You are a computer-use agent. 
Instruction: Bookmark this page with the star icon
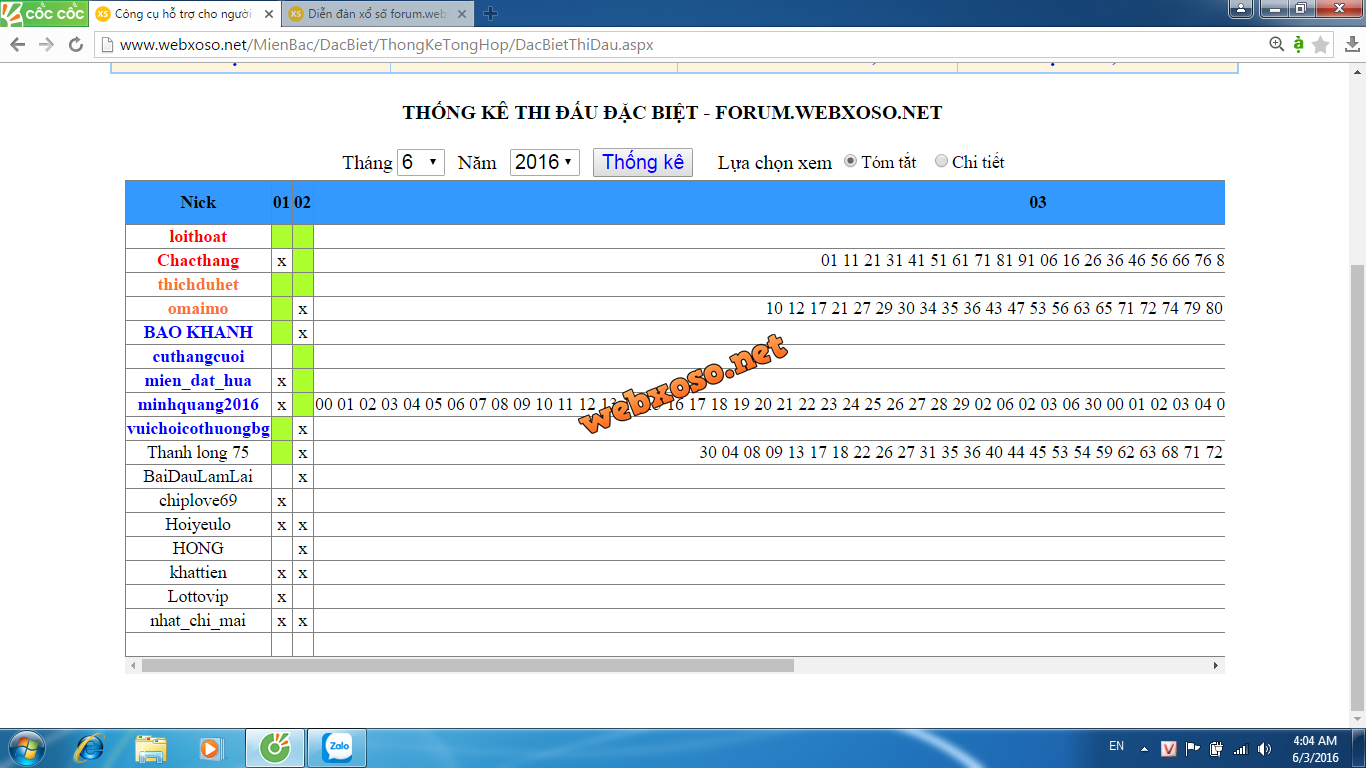click(1321, 45)
